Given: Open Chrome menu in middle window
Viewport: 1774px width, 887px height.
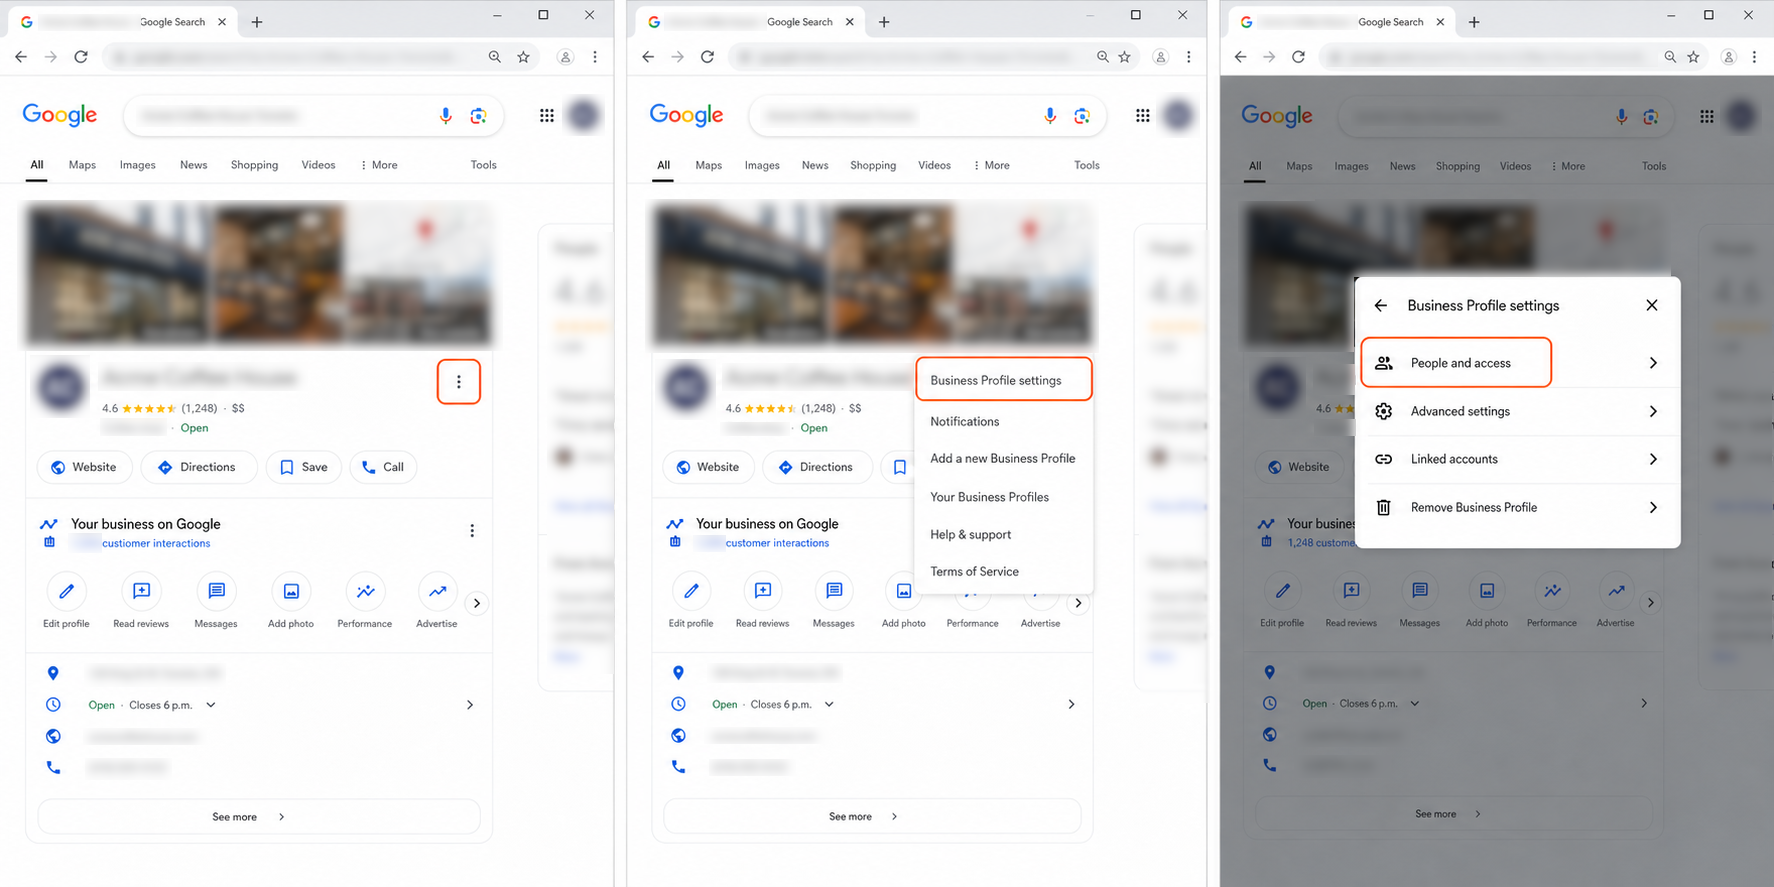Looking at the screenshot, I should tap(1188, 57).
